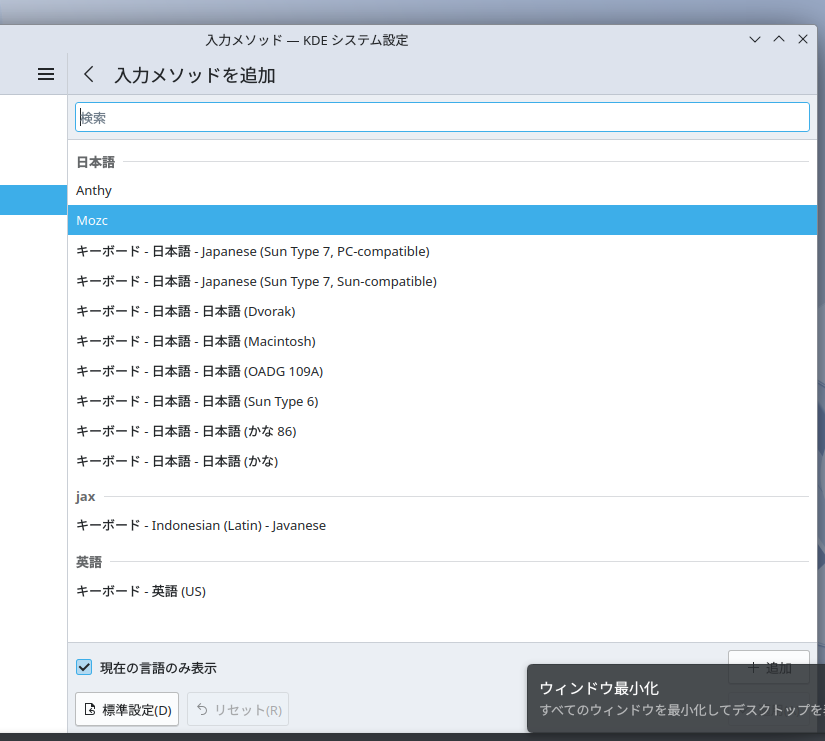Click the search input field

tap(442, 117)
